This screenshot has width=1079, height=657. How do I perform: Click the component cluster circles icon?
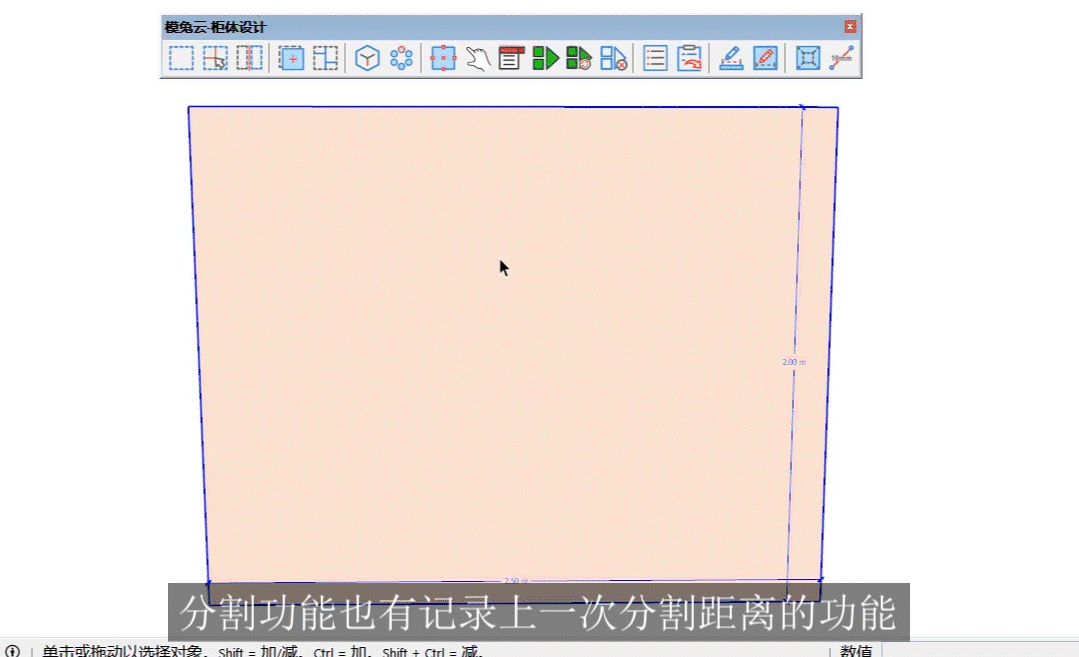click(x=400, y=58)
